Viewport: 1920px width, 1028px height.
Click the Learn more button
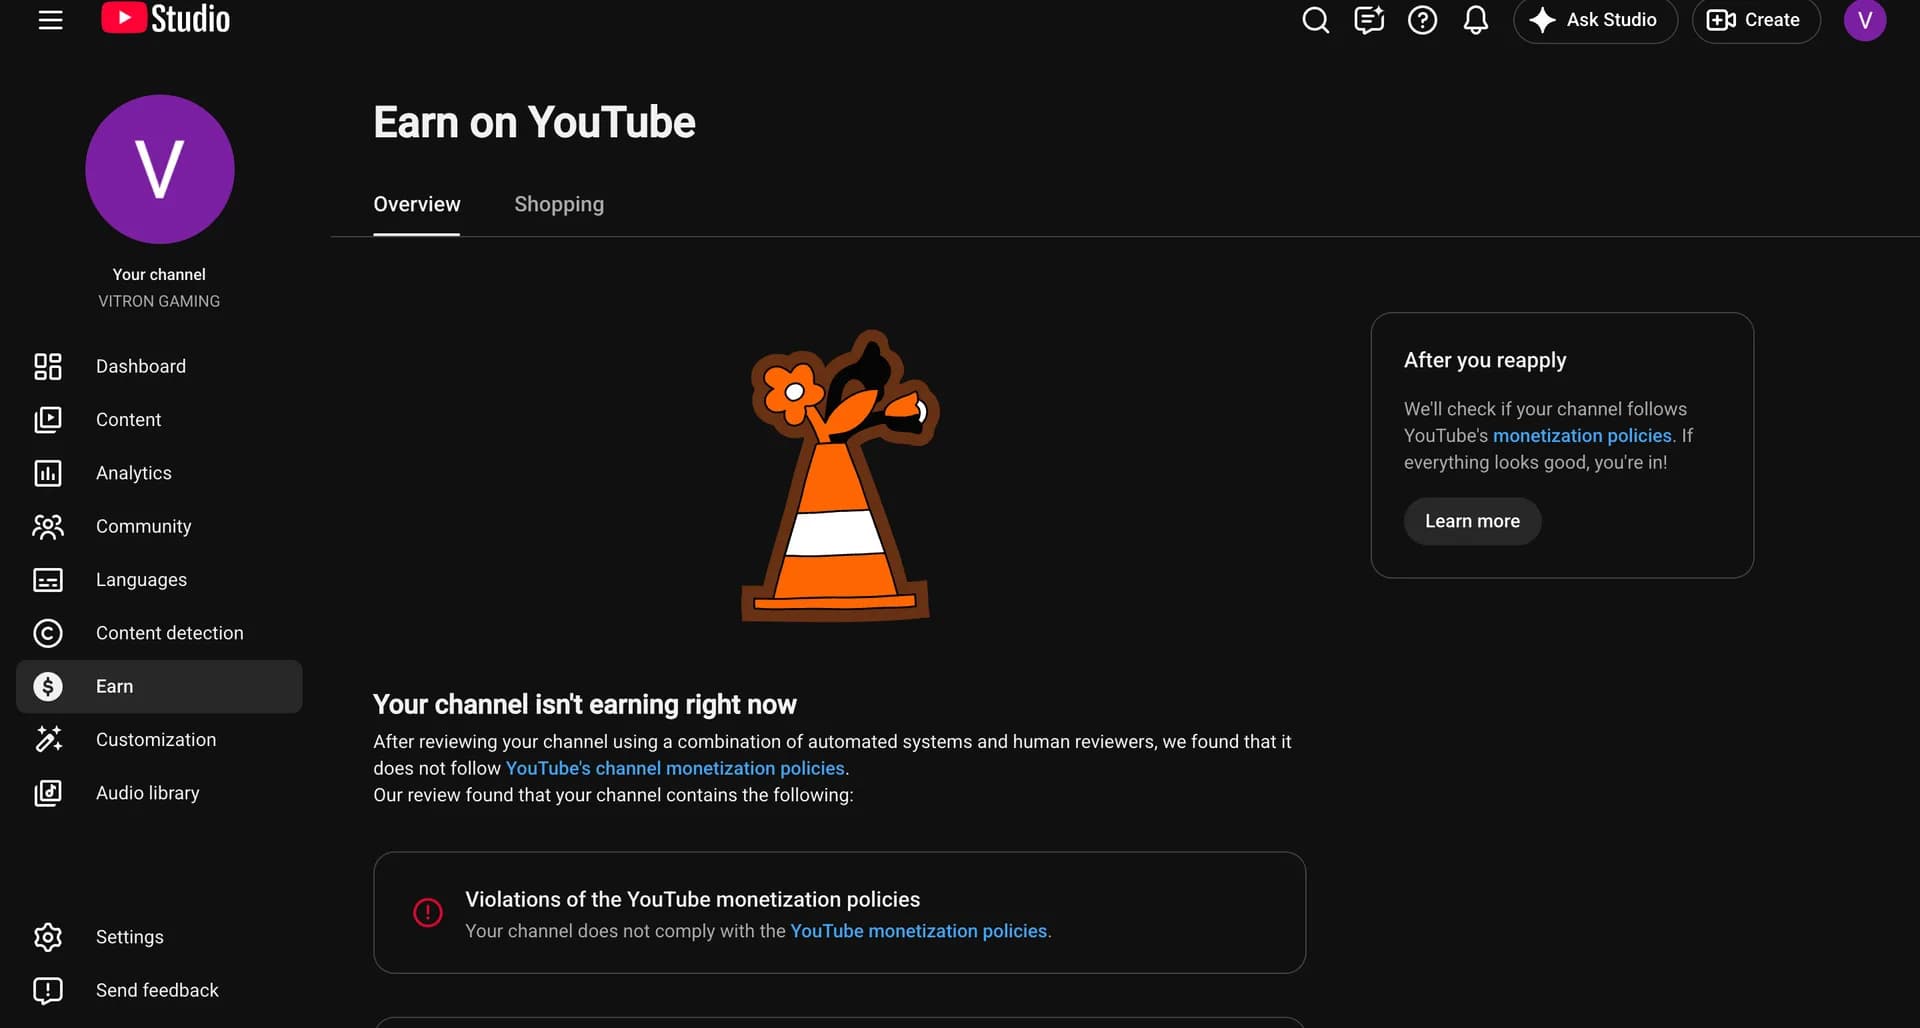(1472, 521)
